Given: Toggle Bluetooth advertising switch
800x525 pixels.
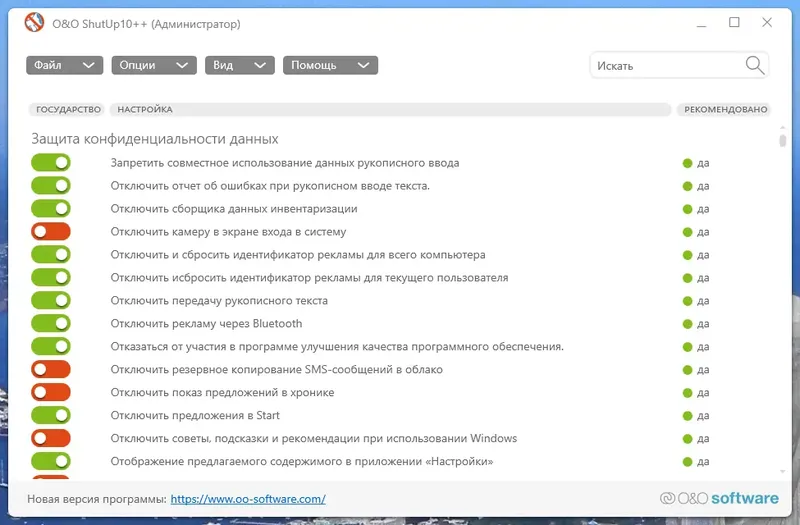Looking at the screenshot, I should pos(51,323).
